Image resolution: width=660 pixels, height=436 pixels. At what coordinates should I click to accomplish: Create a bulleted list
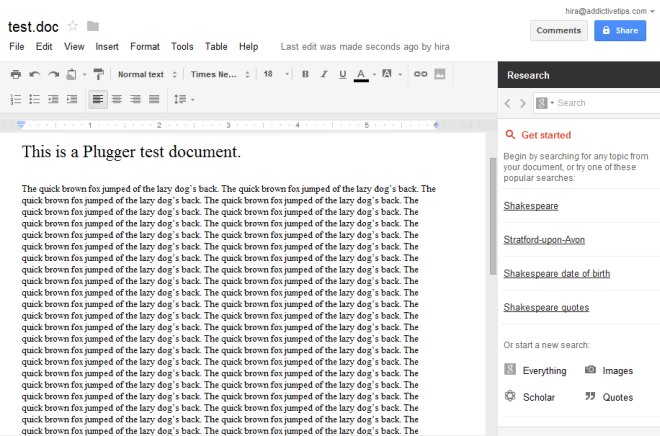point(35,99)
